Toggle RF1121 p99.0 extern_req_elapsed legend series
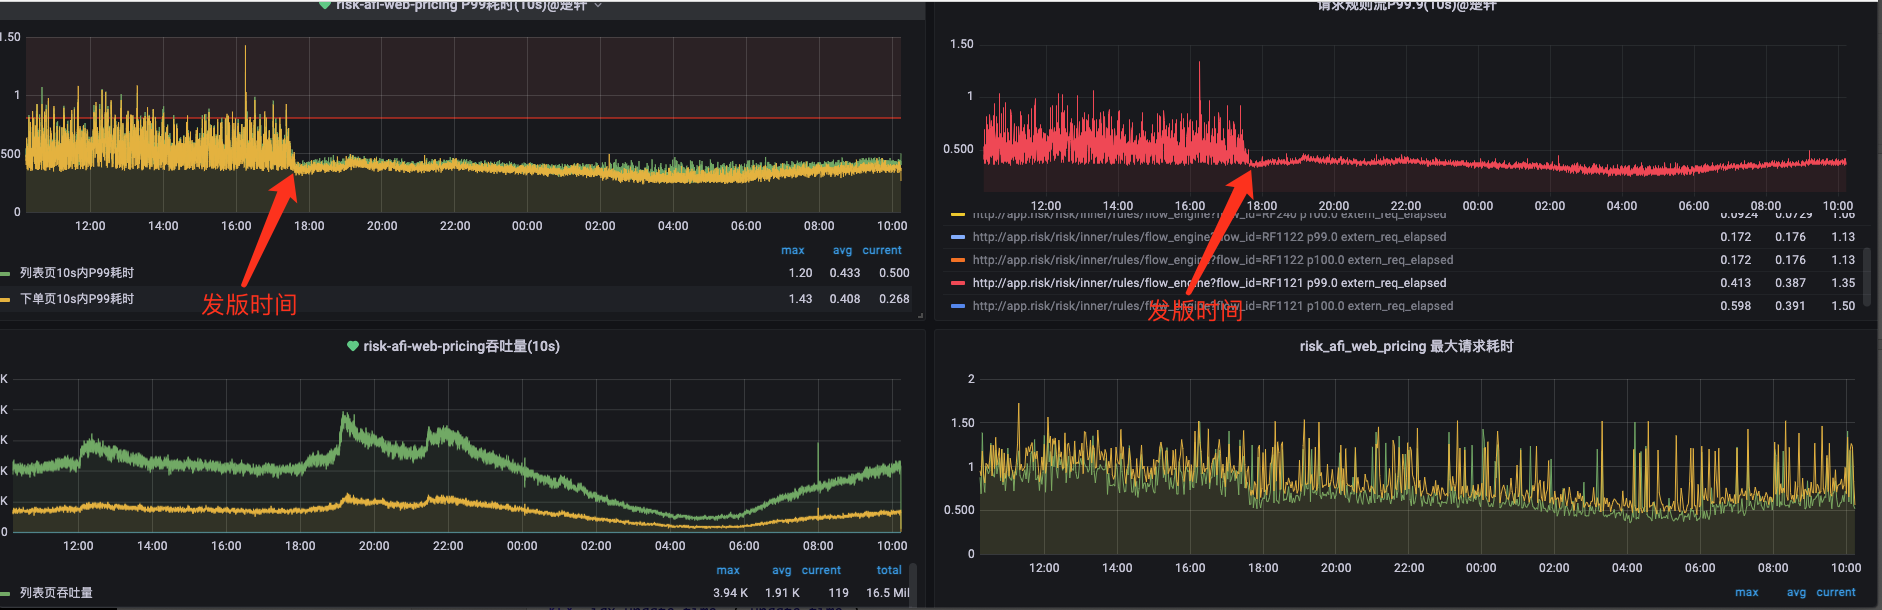The image size is (1882, 610). [1209, 283]
